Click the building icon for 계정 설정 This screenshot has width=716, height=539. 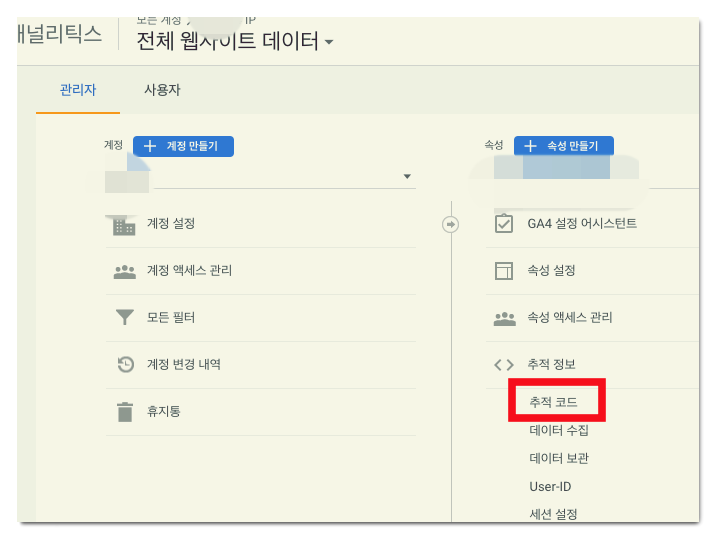[124, 225]
